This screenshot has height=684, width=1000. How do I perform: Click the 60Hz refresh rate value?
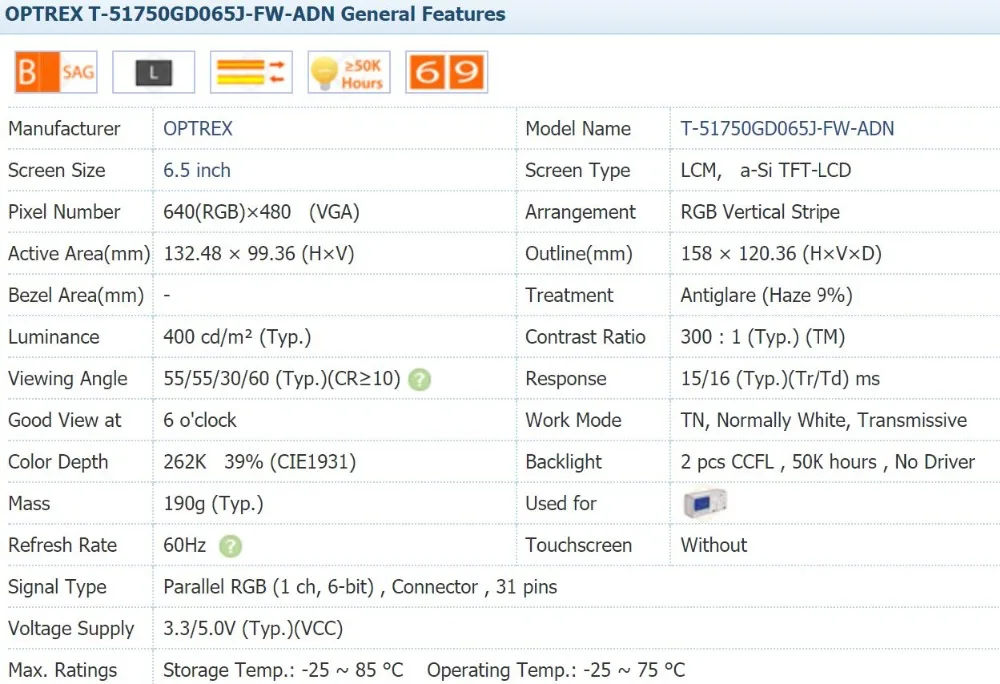tap(184, 545)
